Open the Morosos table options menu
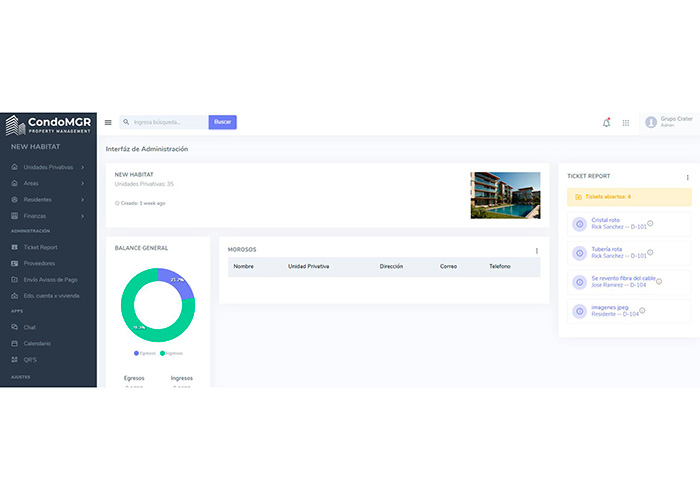This screenshot has width=700, height=500. pyautogui.click(x=536, y=250)
